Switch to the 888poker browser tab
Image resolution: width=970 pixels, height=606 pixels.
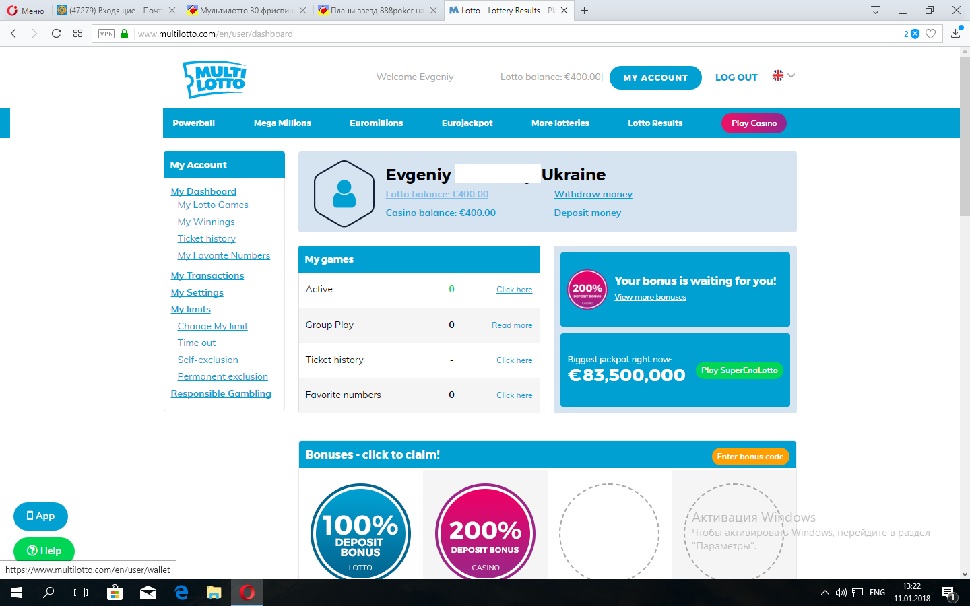coord(377,11)
